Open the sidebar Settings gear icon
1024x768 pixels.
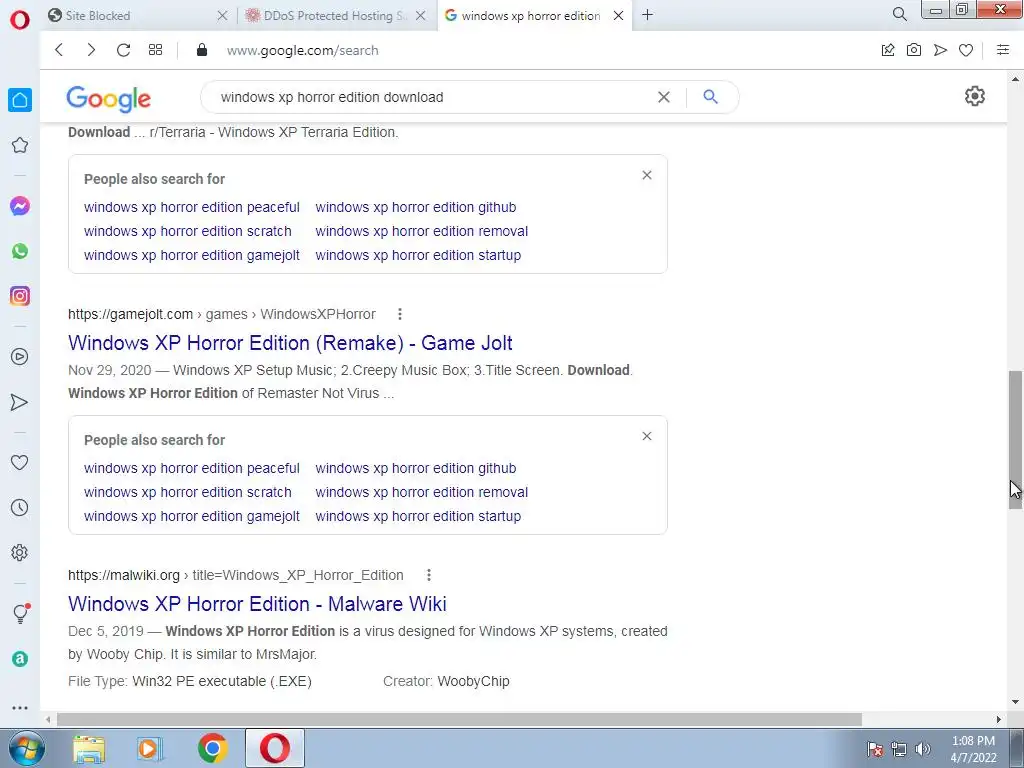coord(20,552)
